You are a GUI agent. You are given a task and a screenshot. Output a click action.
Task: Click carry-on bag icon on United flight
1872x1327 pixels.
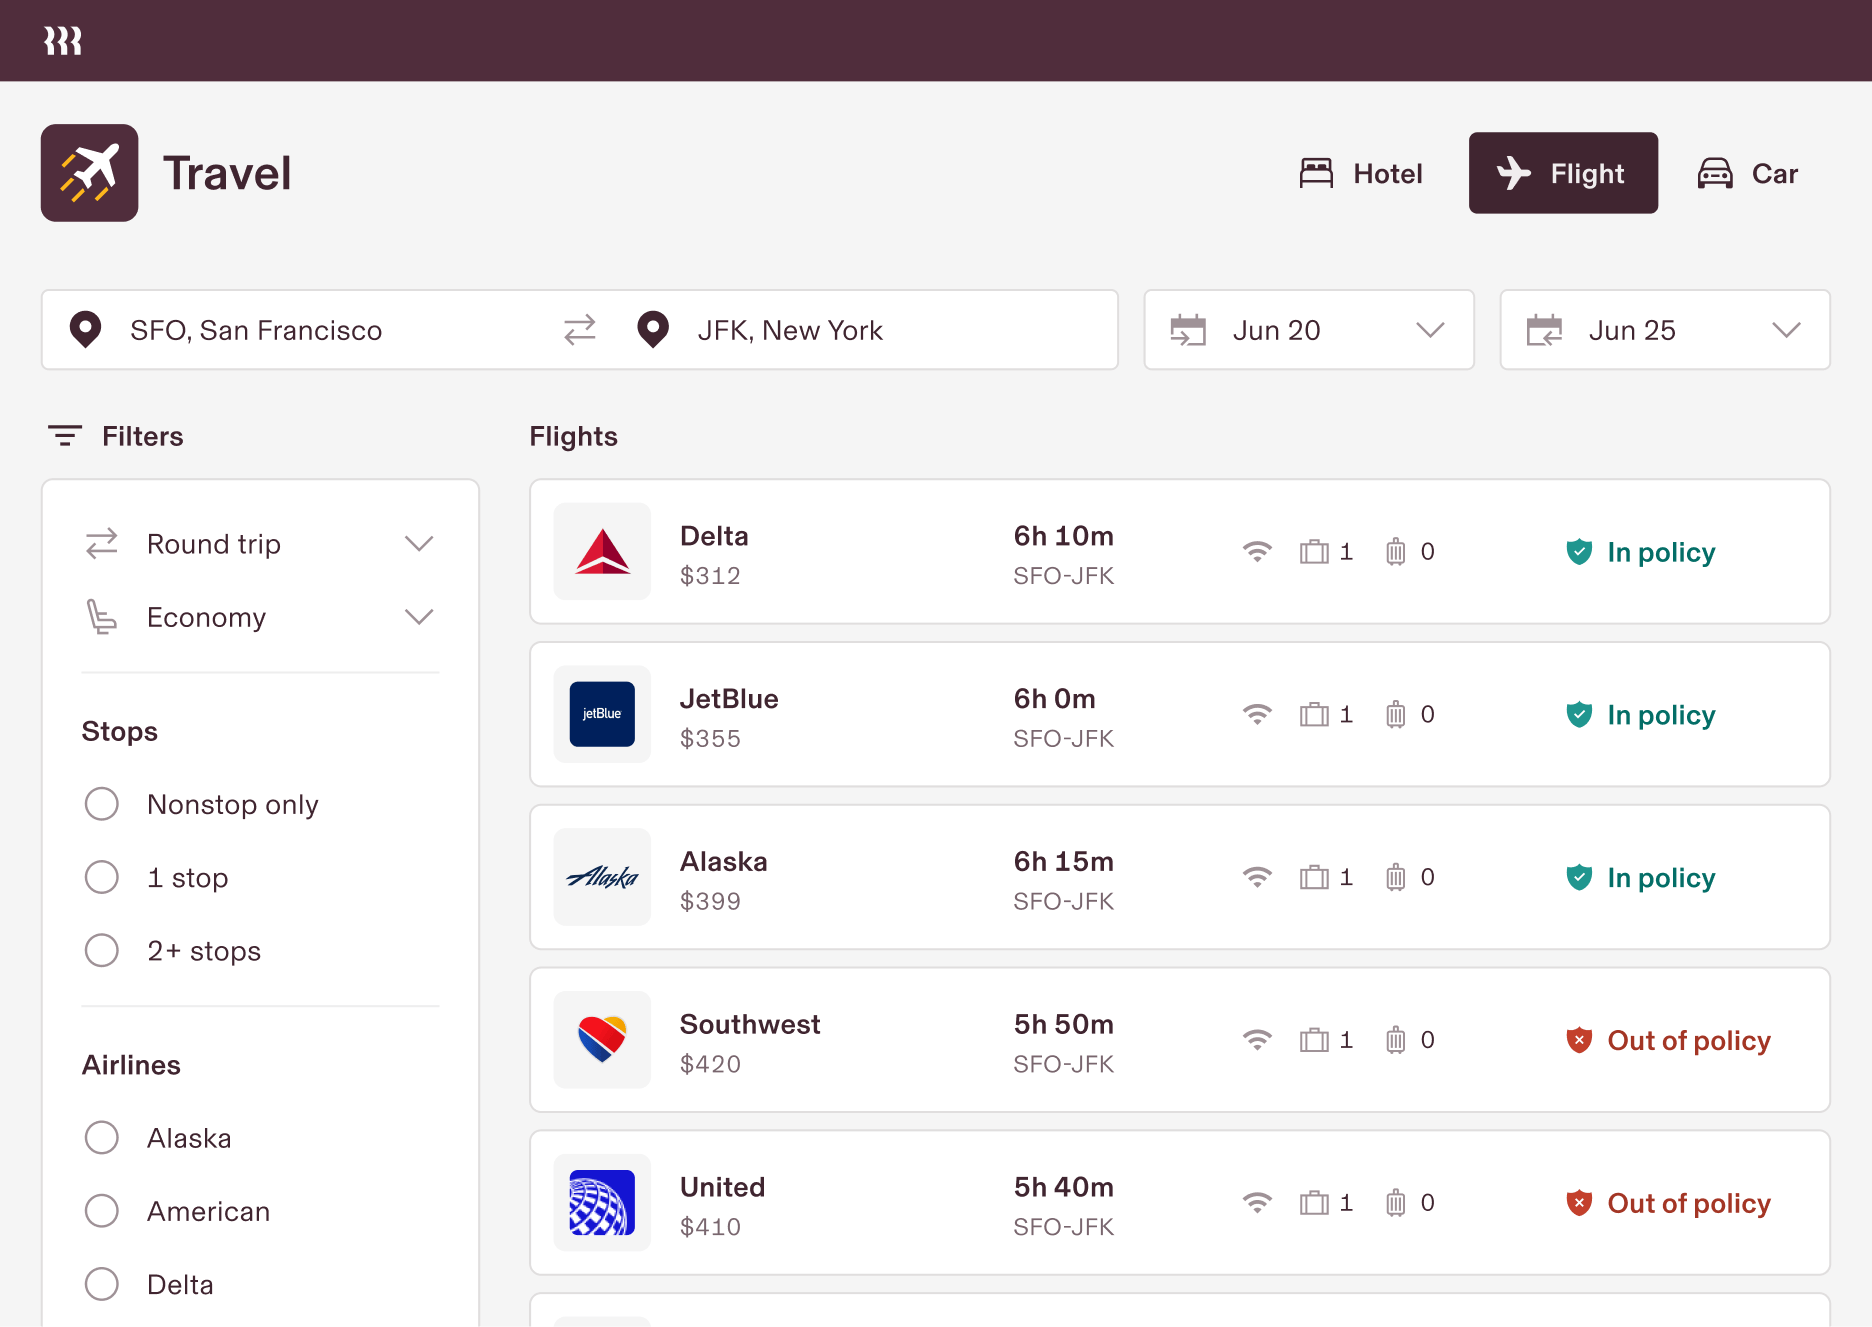1314,1203
